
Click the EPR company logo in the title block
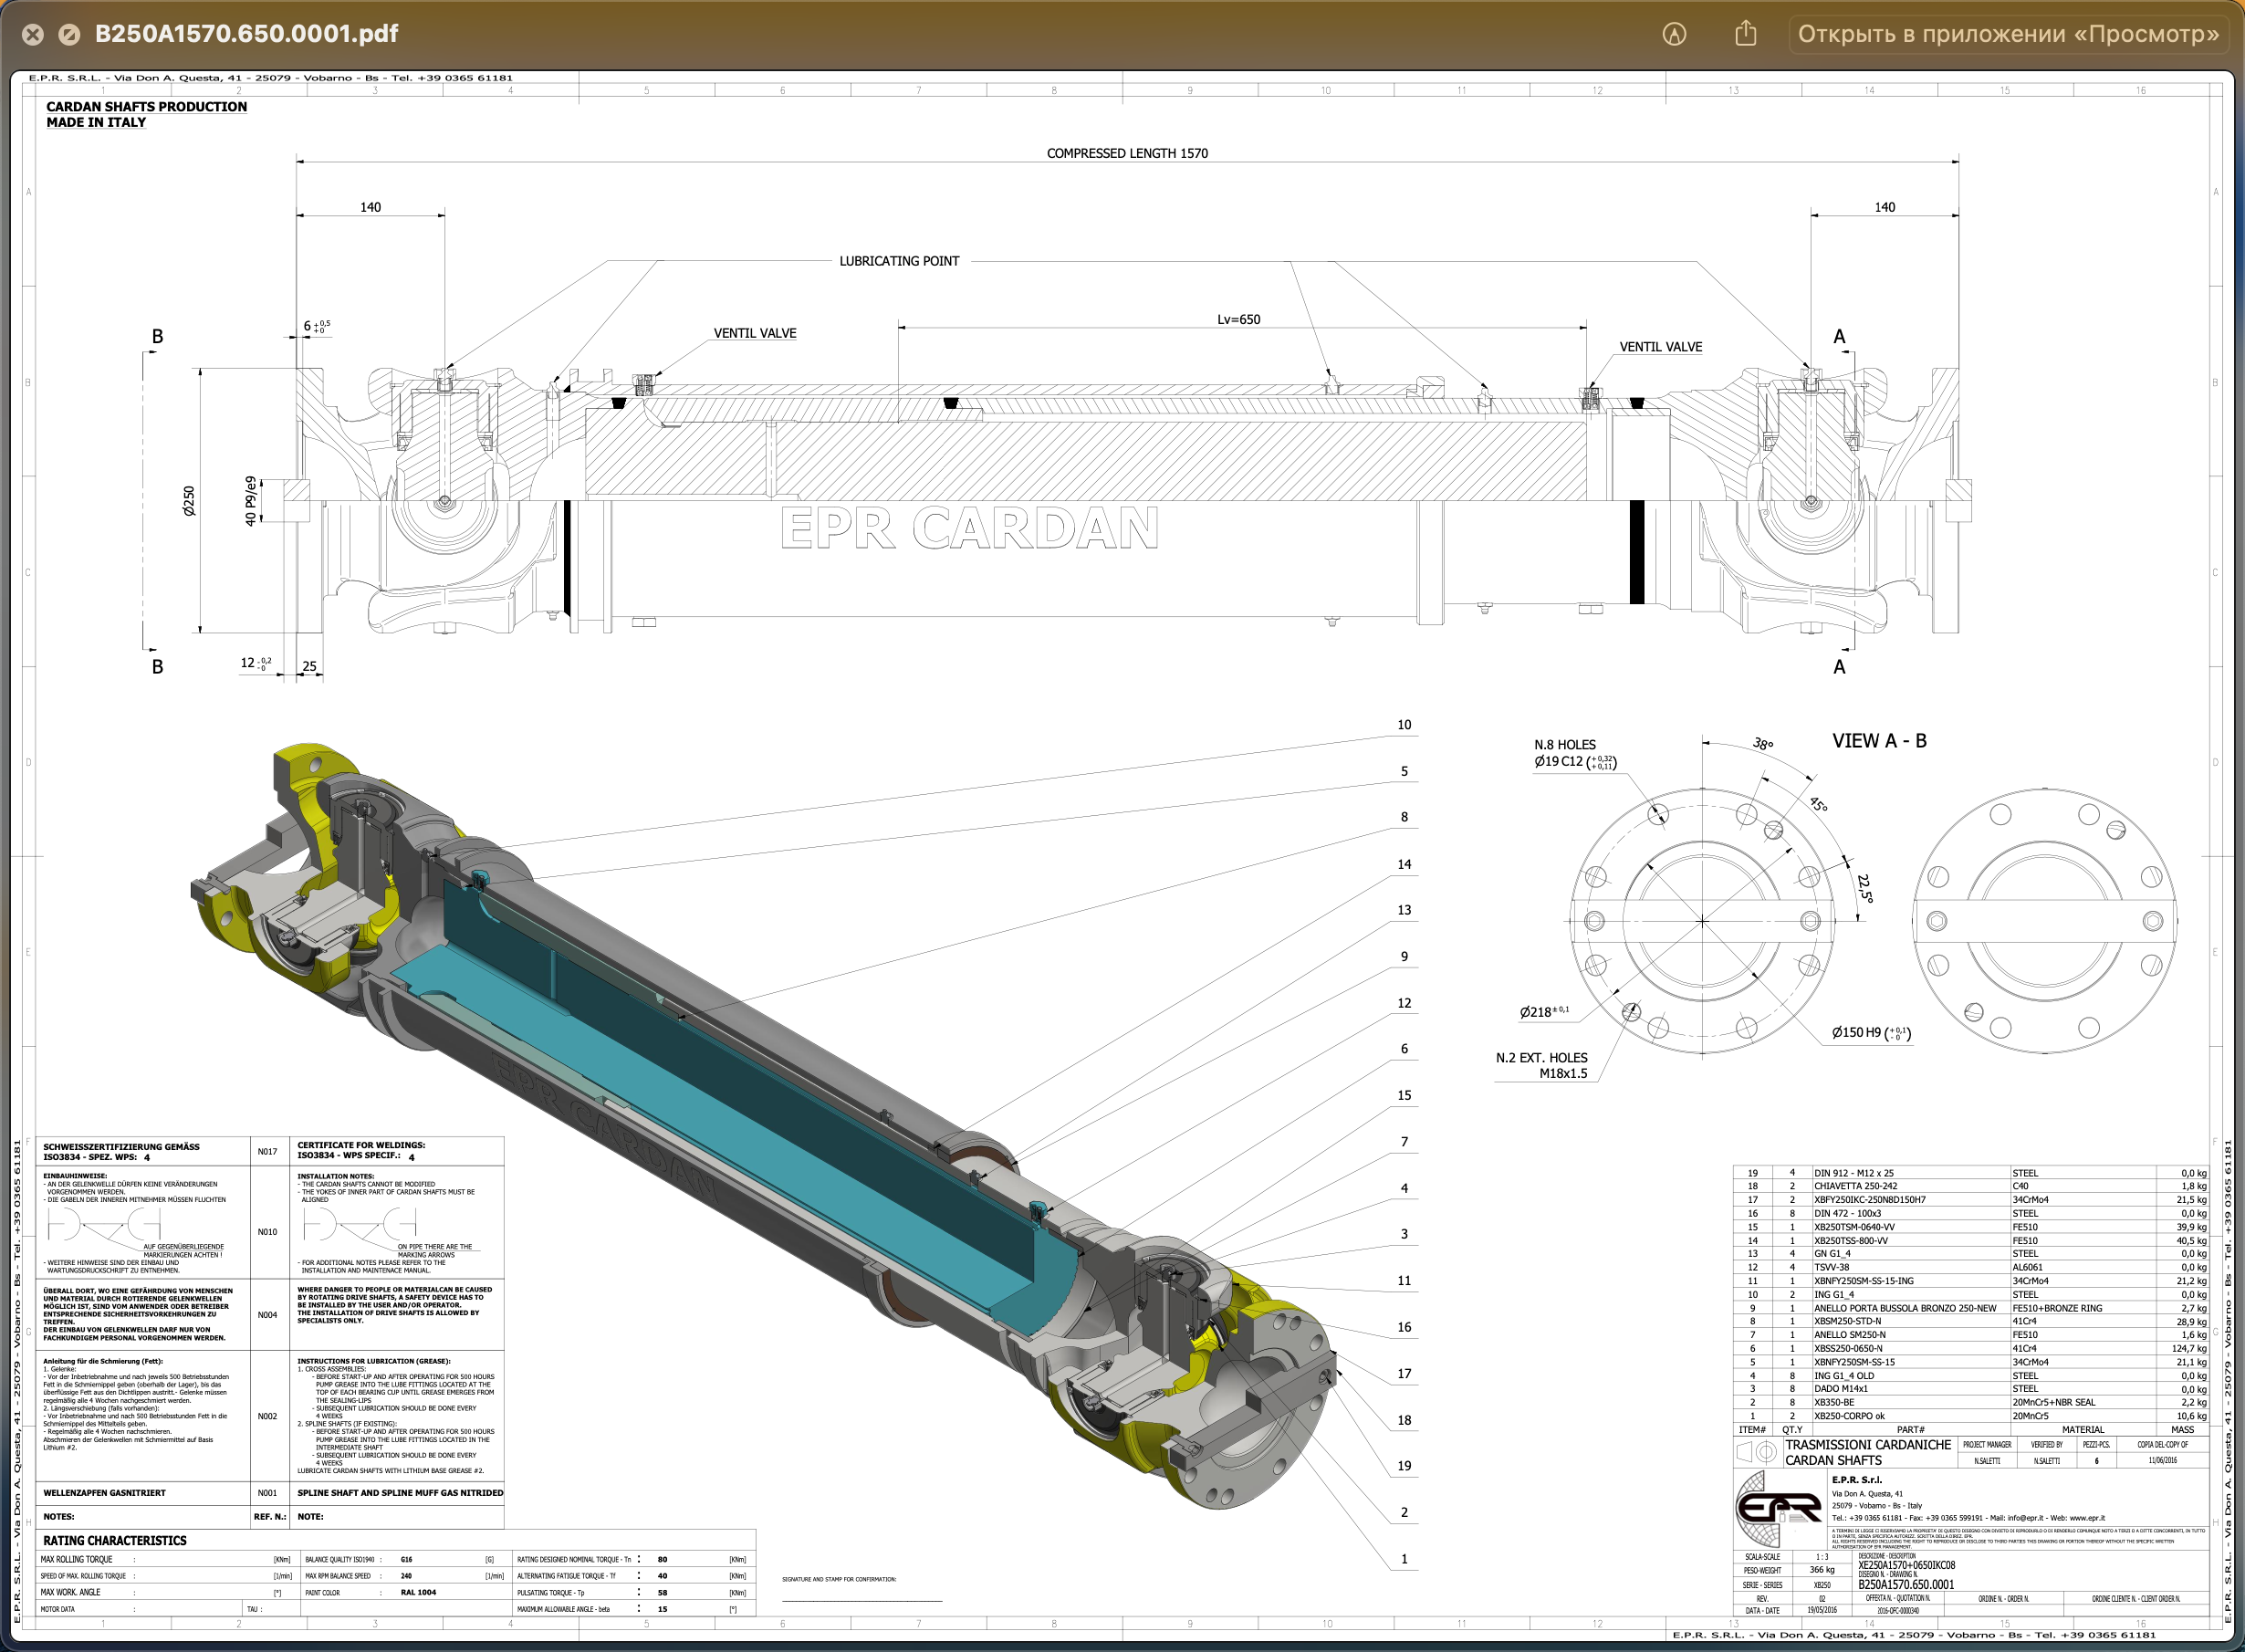tap(1778, 1506)
